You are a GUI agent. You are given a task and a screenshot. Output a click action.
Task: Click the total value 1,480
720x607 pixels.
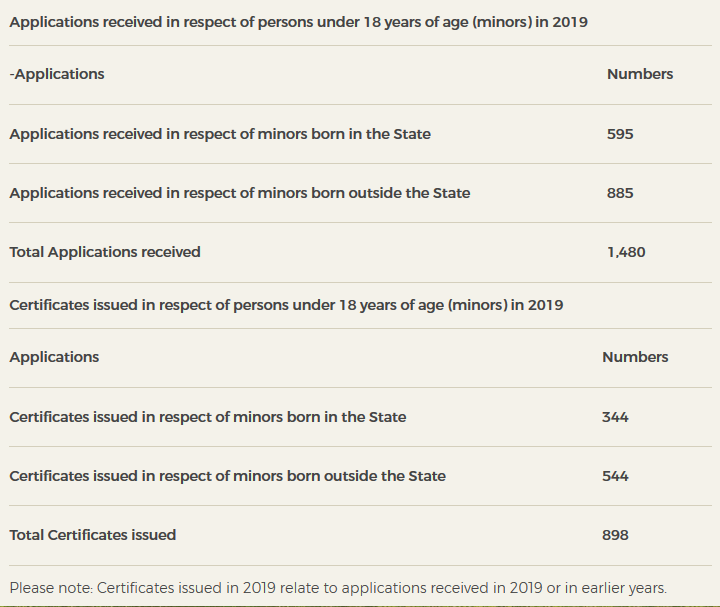tap(626, 252)
